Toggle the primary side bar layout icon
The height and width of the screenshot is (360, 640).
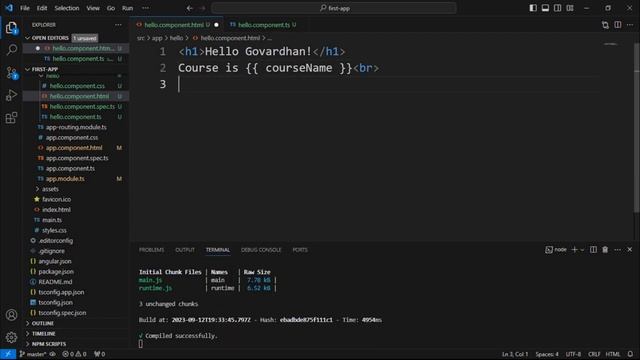[533, 8]
